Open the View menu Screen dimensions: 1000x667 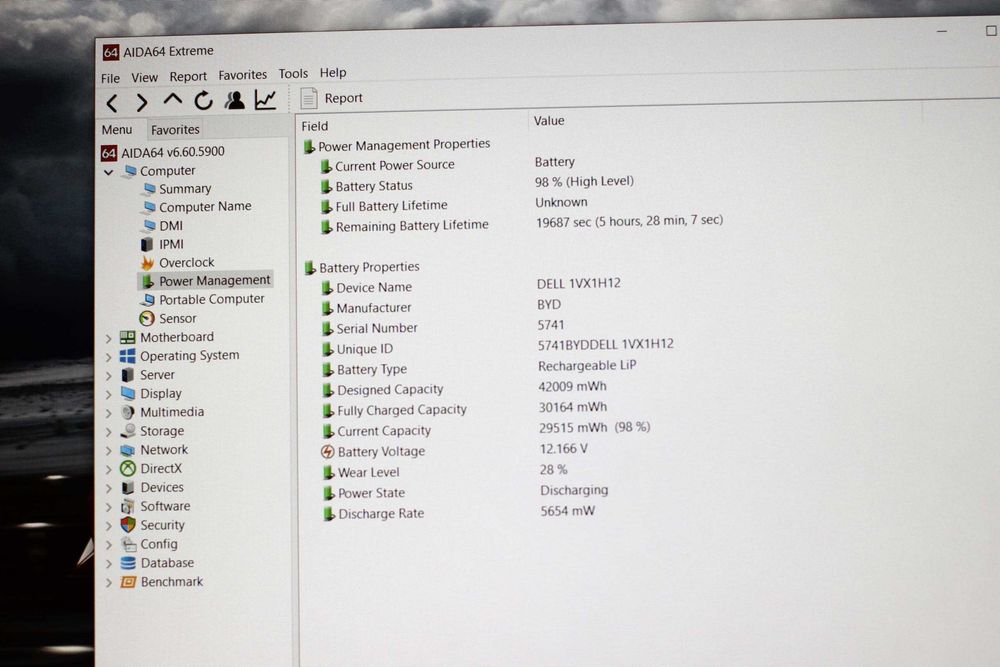pos(145,78)
